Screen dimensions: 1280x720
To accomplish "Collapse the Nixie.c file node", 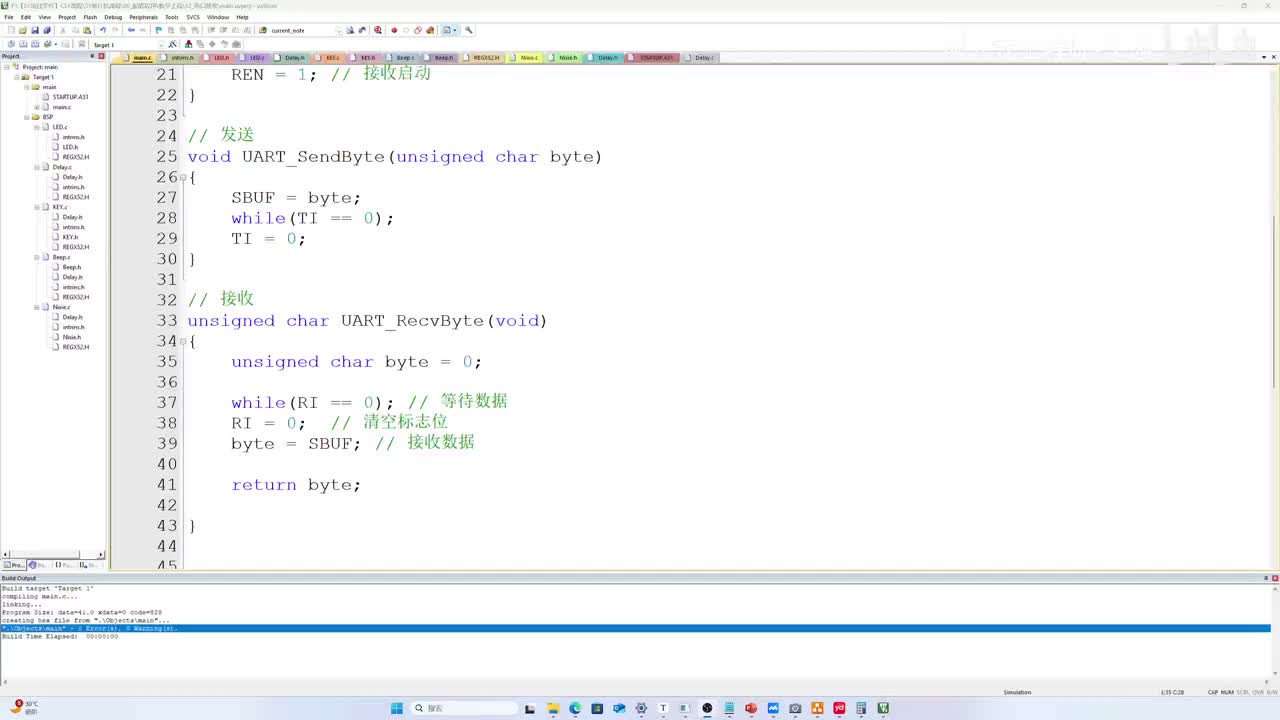I will (37, 307).
